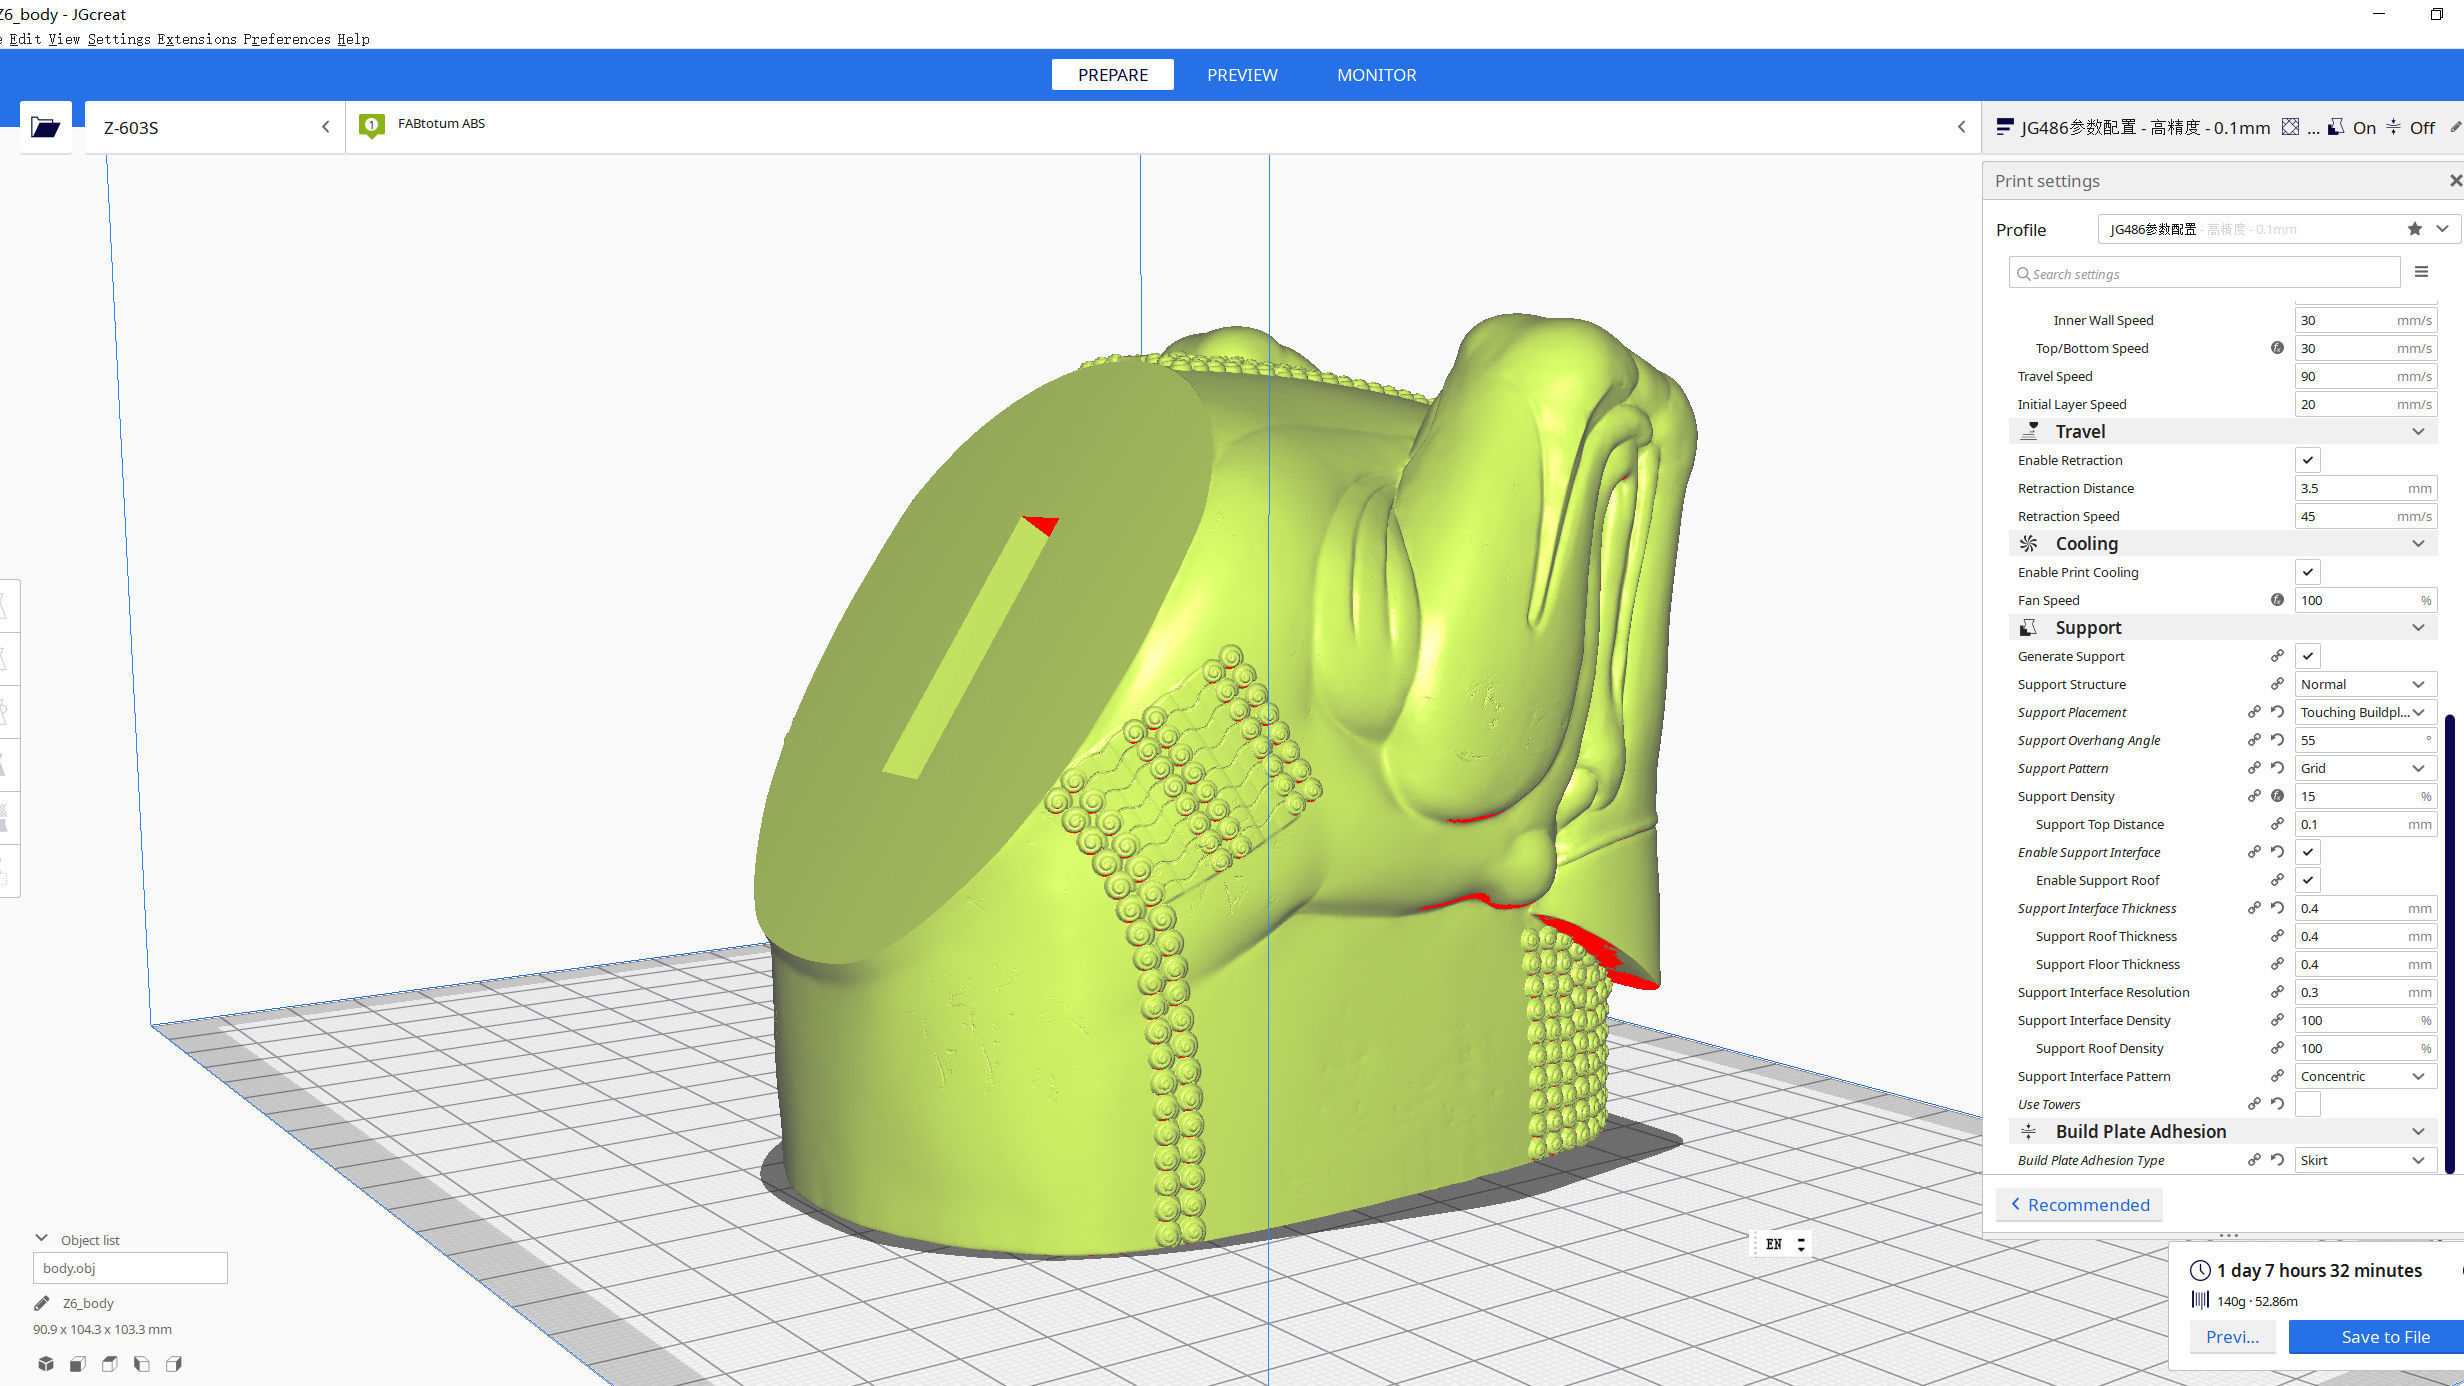Open the Help menu
Screen dimensions: 2464x1386
tap(353, 39)
